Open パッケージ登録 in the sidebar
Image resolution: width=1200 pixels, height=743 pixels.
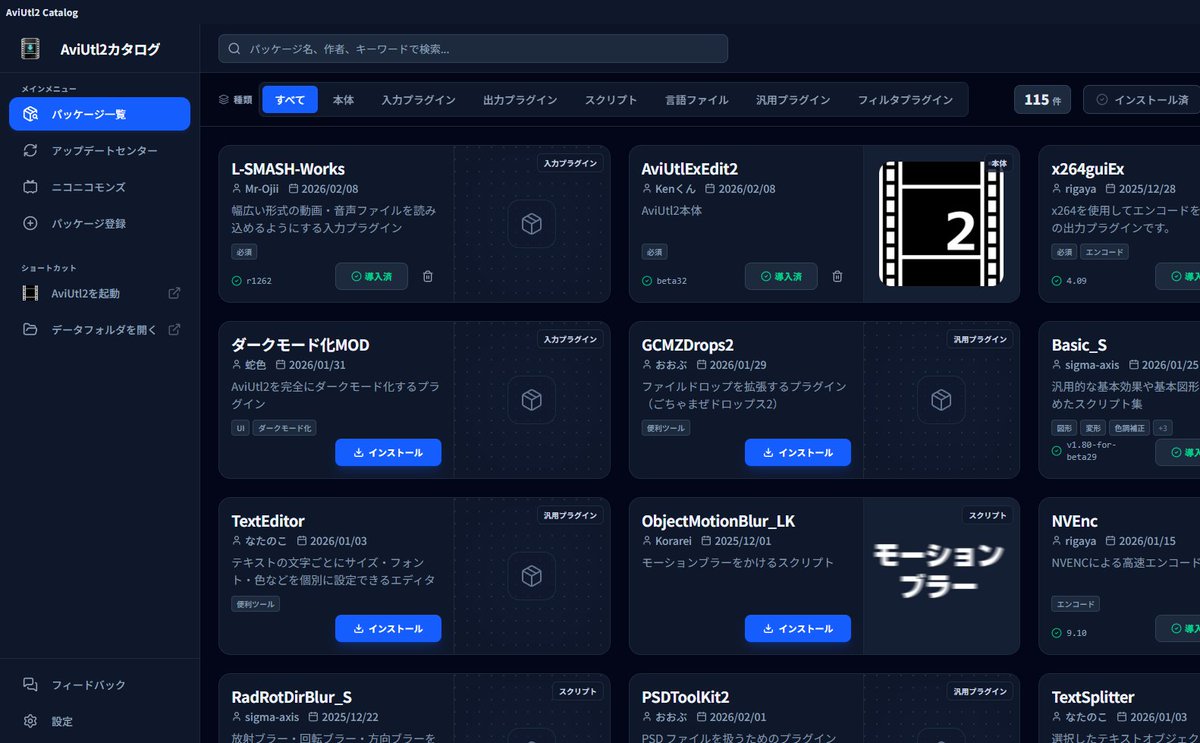99,223
